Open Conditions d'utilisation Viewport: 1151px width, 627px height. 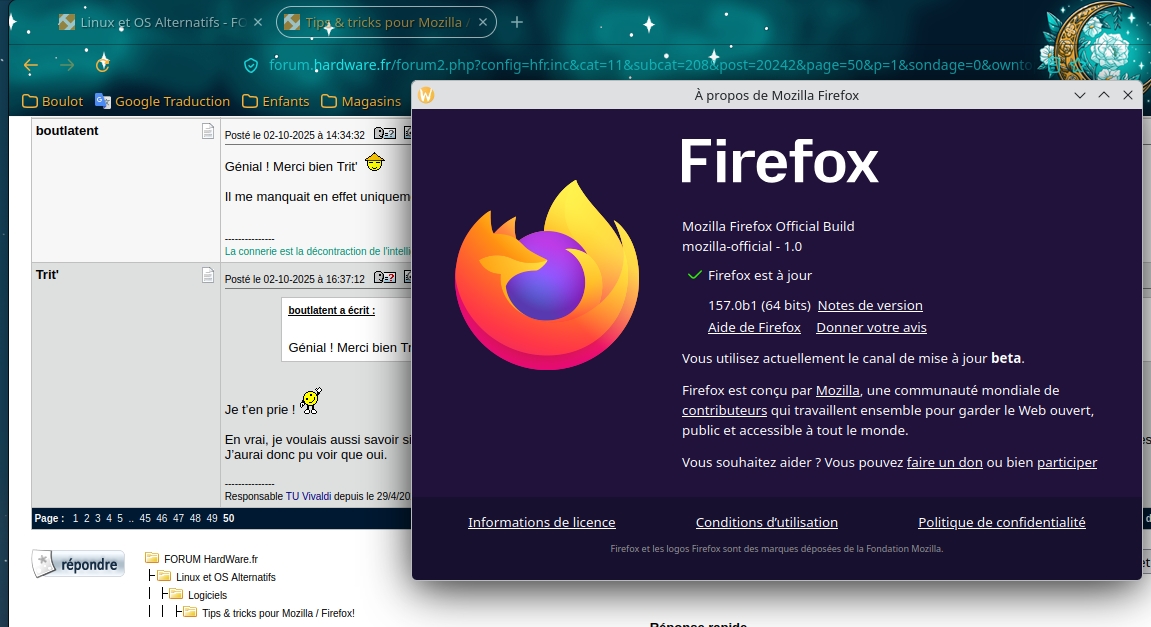[766, 523]
